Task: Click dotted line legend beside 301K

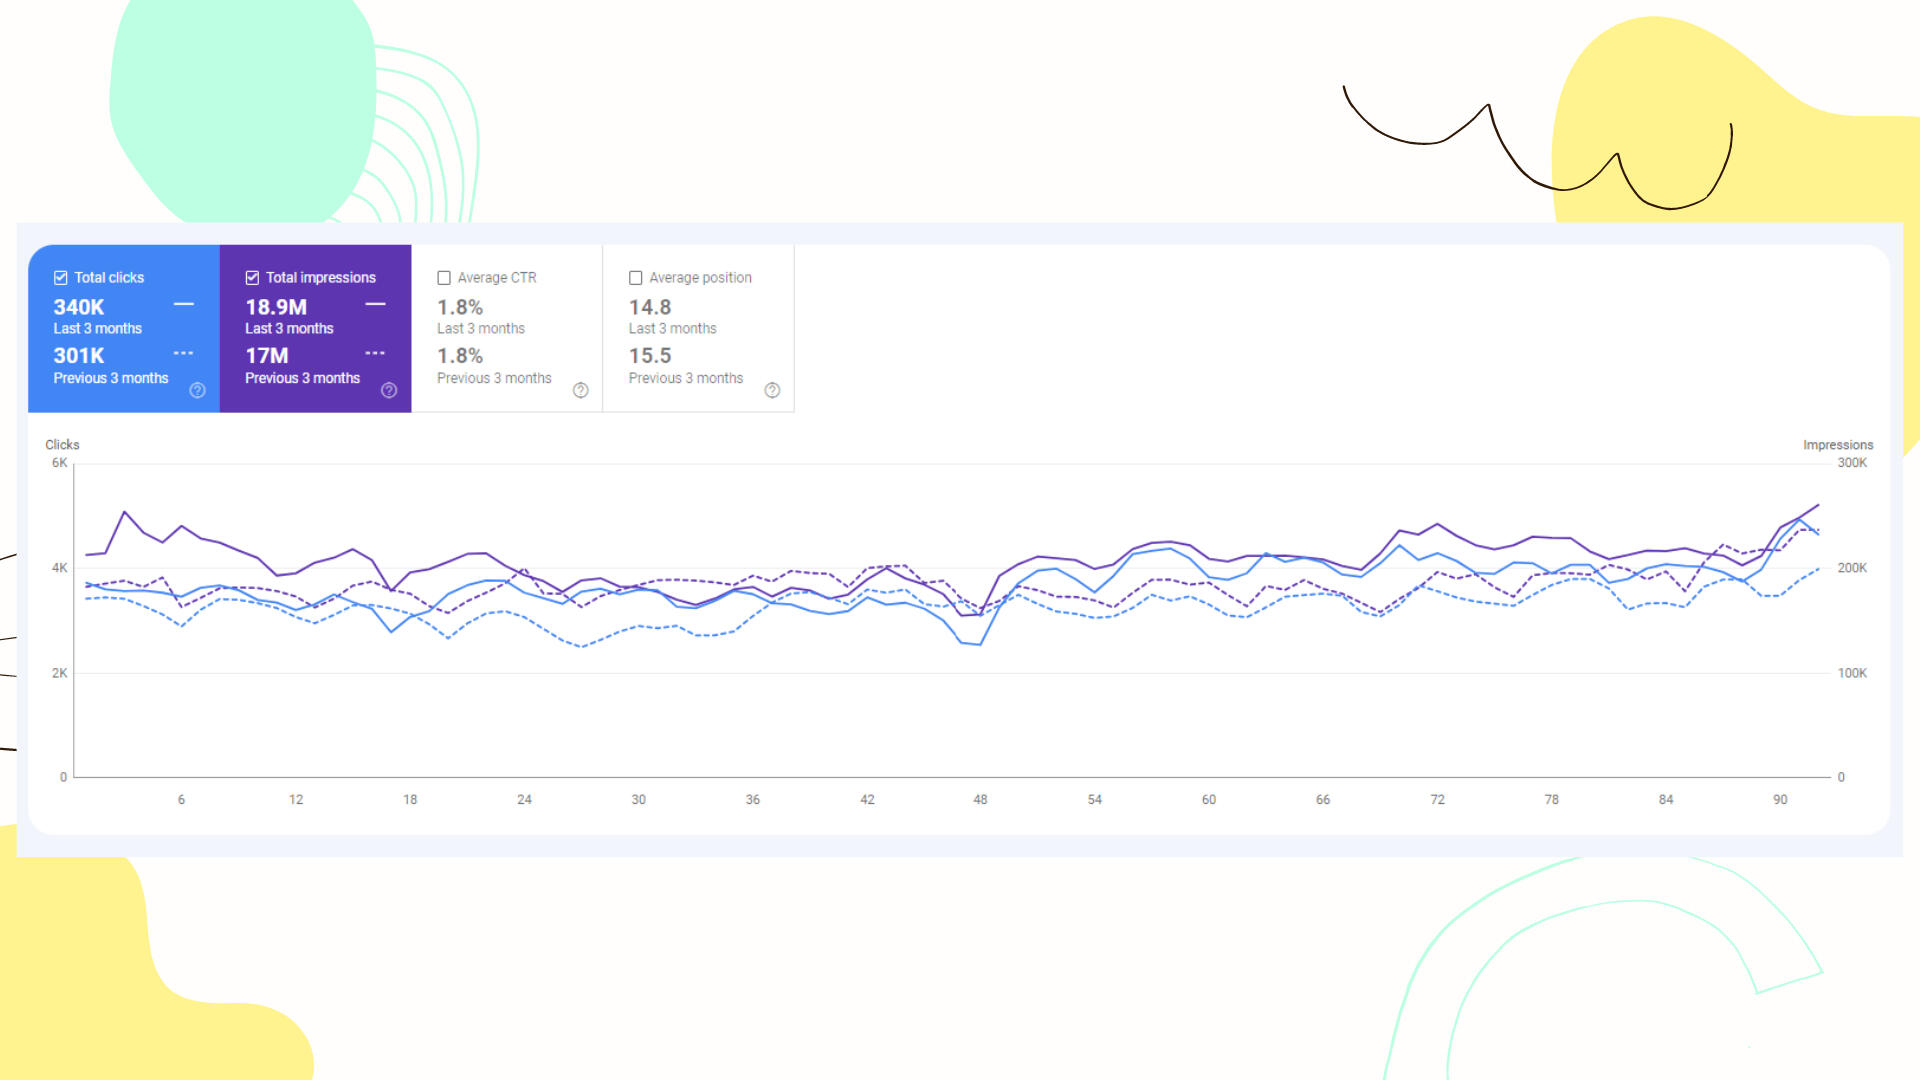Action: pos(184,353)
